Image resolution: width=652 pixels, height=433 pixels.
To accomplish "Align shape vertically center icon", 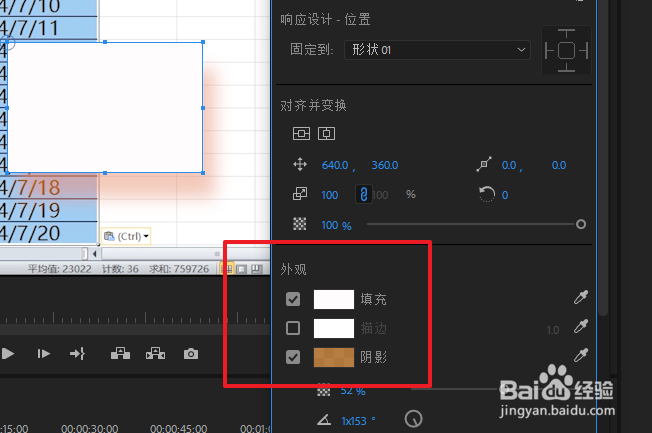I will 301,134.
